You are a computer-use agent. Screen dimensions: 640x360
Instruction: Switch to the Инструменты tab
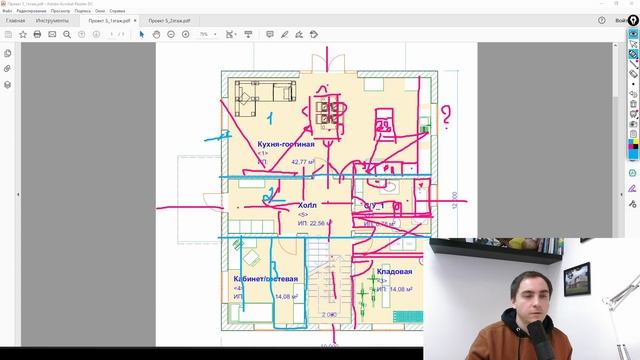(52, 20)
